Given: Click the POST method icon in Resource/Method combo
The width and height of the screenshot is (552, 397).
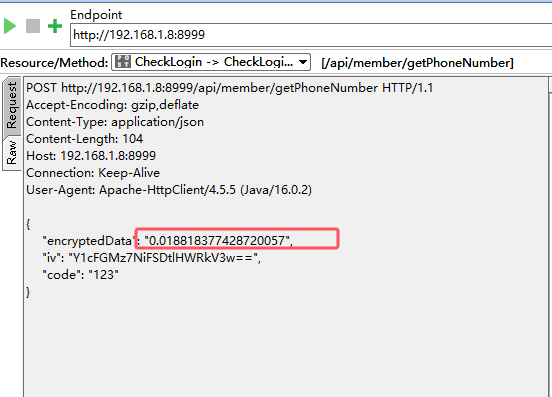Looking at the screenshot, I should coord(123,62).
